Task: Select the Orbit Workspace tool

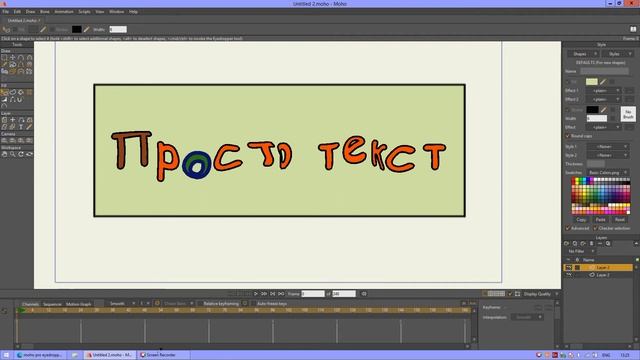Action: (29, 154)
